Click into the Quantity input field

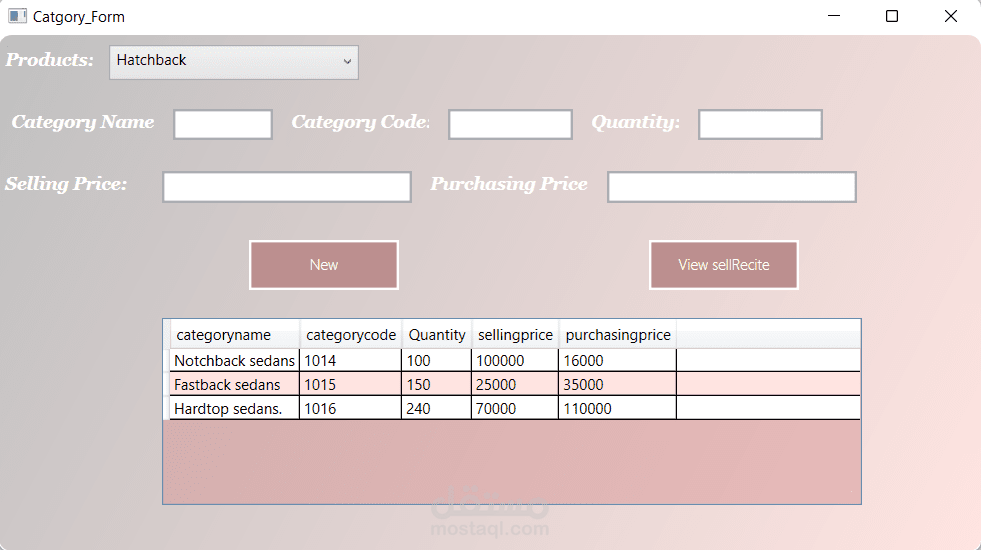pos(760,124)
